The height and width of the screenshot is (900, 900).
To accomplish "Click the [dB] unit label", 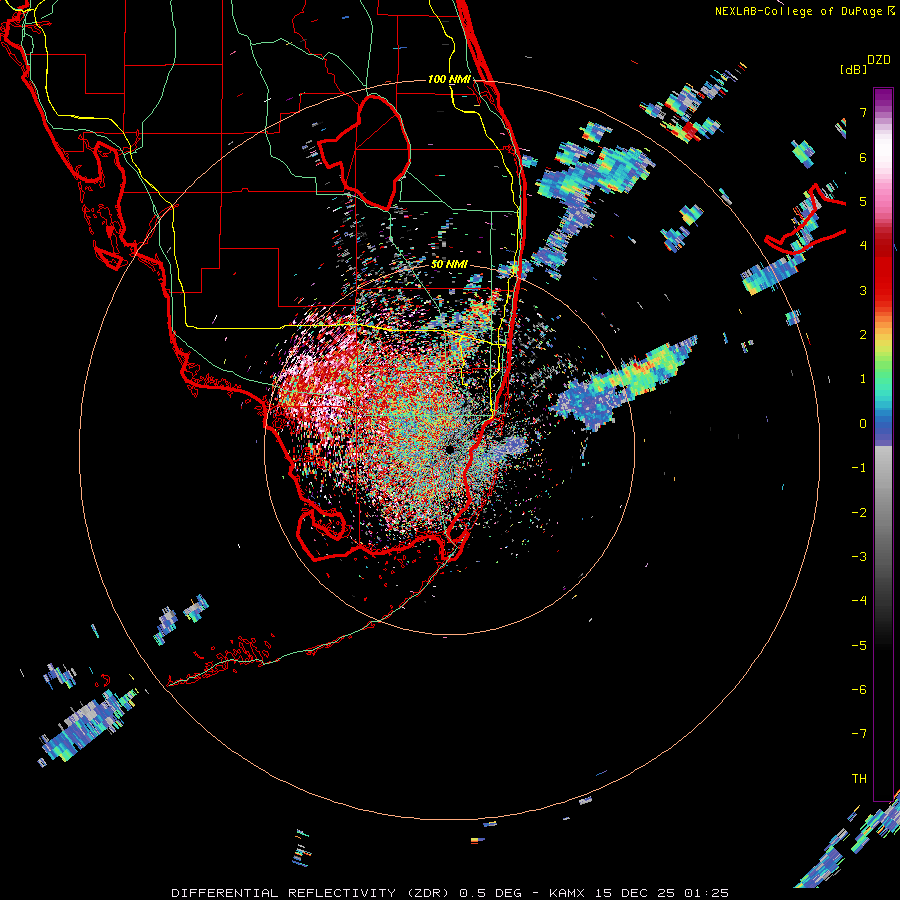I will (853, 70).
